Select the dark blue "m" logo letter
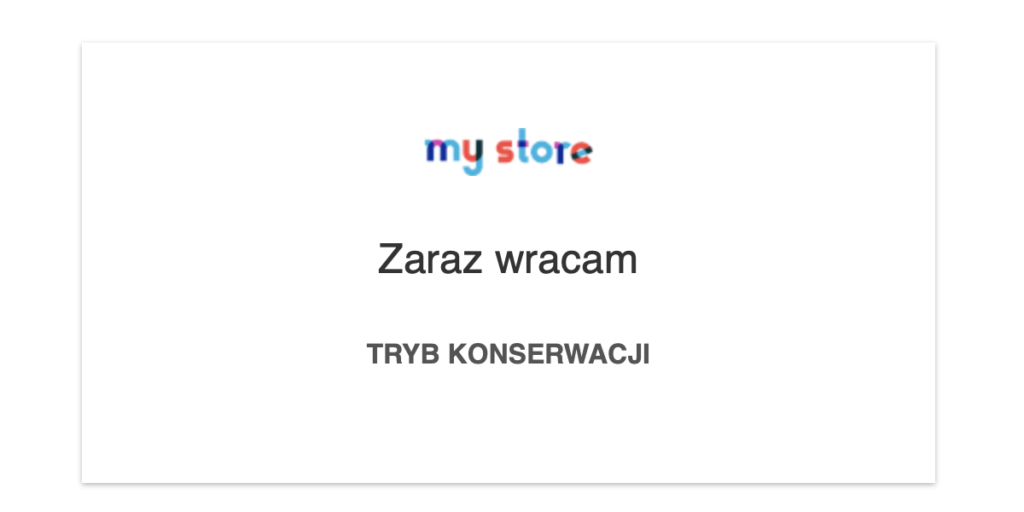The height and width of the screenshot is (512, 1024). (442, 150)
